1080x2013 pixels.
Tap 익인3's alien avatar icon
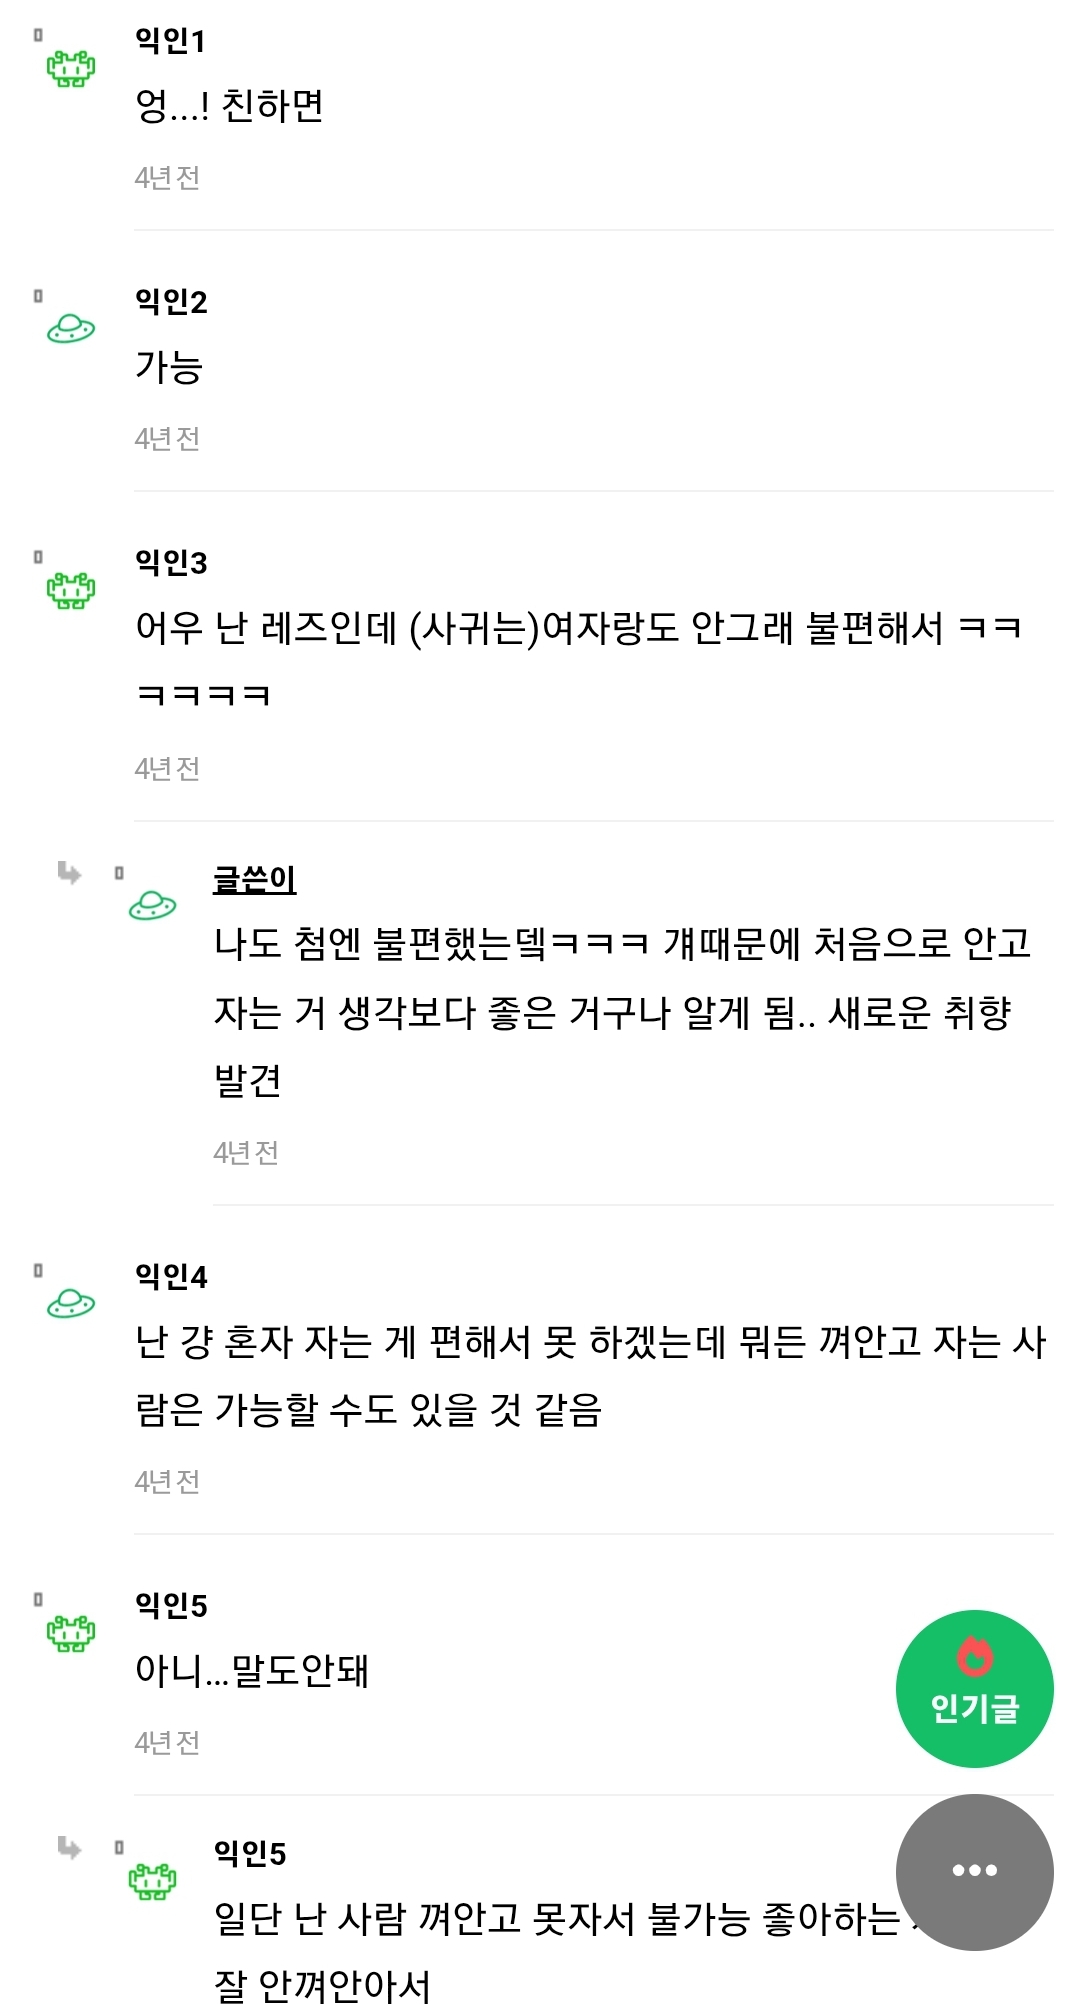coord(71,590)
